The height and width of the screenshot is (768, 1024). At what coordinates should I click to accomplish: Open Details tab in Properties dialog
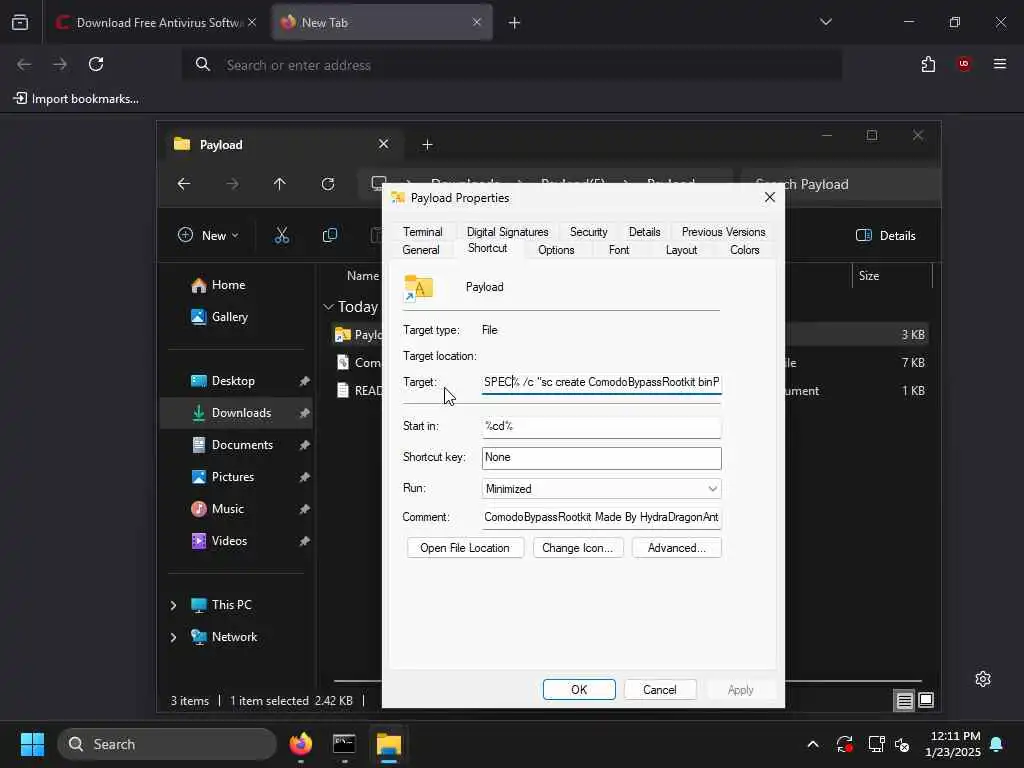tap(645, 232)
